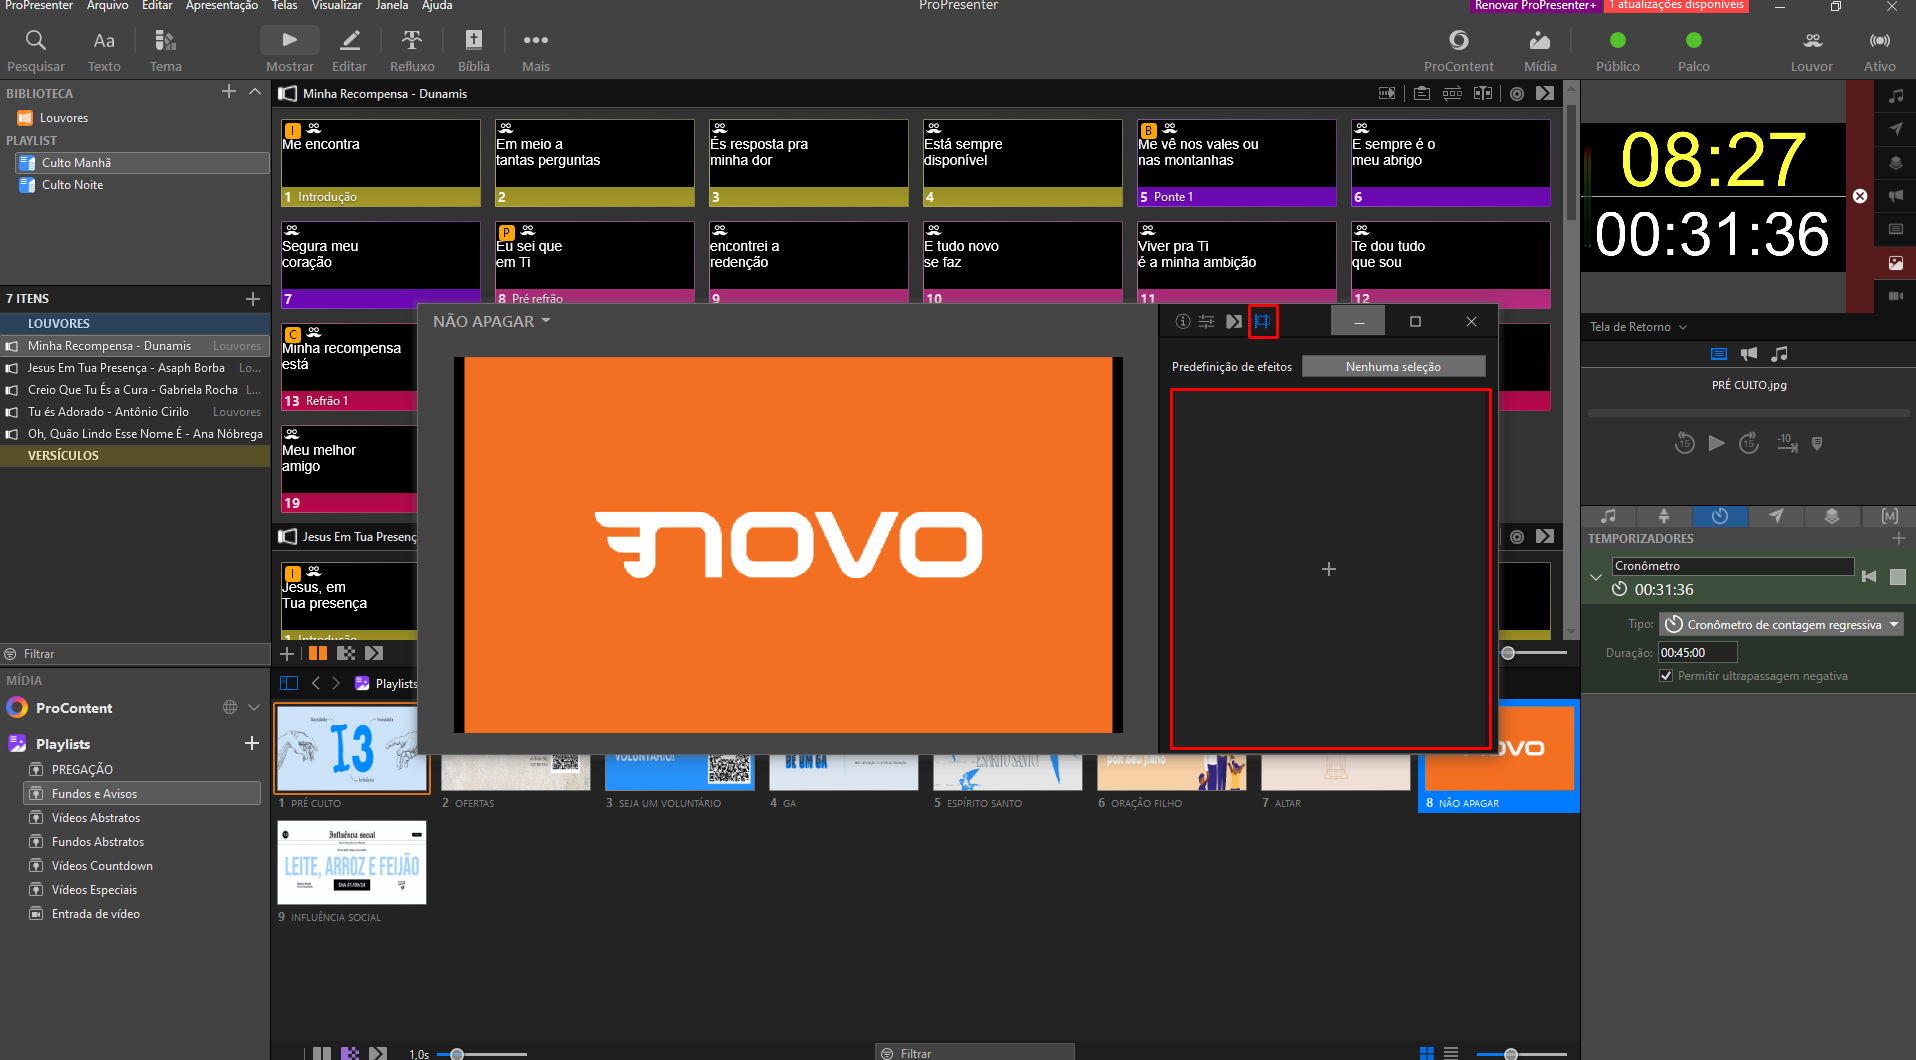Expand the NÃO APAGAR title dropdown
The width and height of the screenshot is (1916, 1060).
click(x=491, y=322)
